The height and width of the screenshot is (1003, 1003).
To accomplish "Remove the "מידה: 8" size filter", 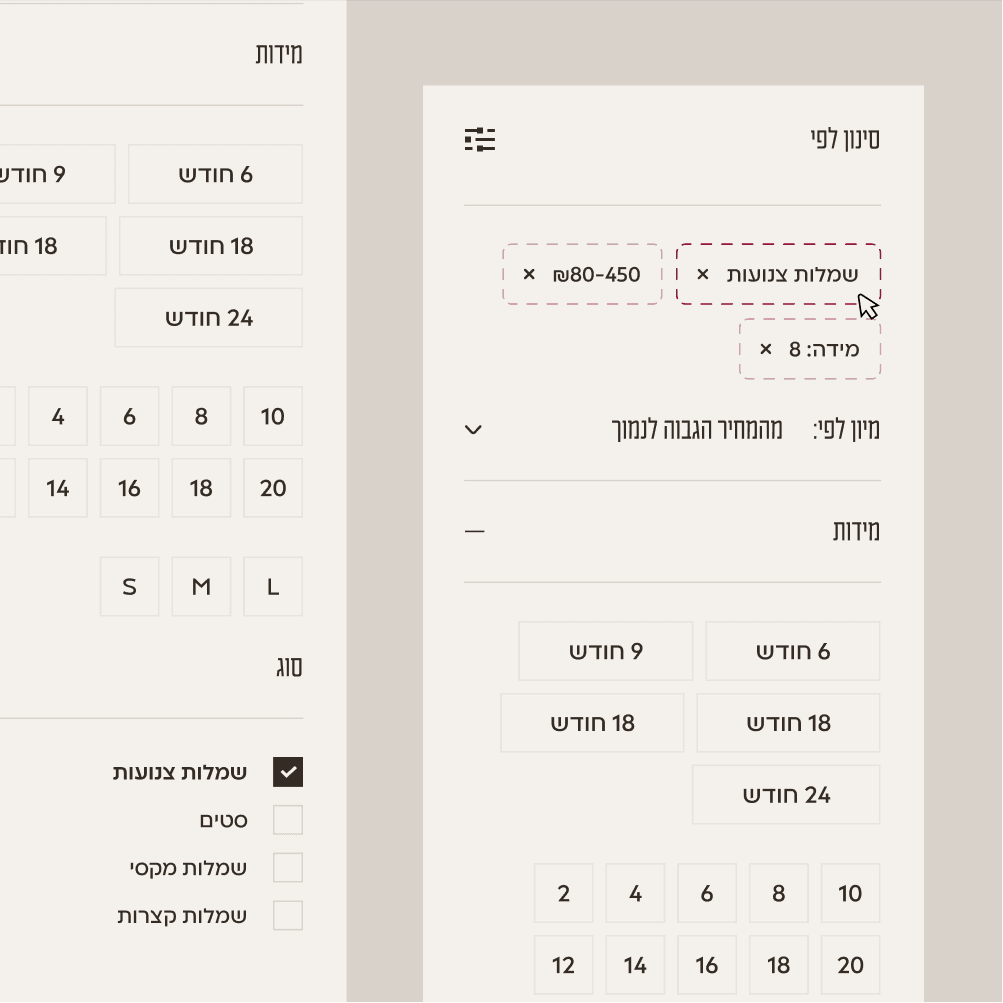I will (764, 350).
